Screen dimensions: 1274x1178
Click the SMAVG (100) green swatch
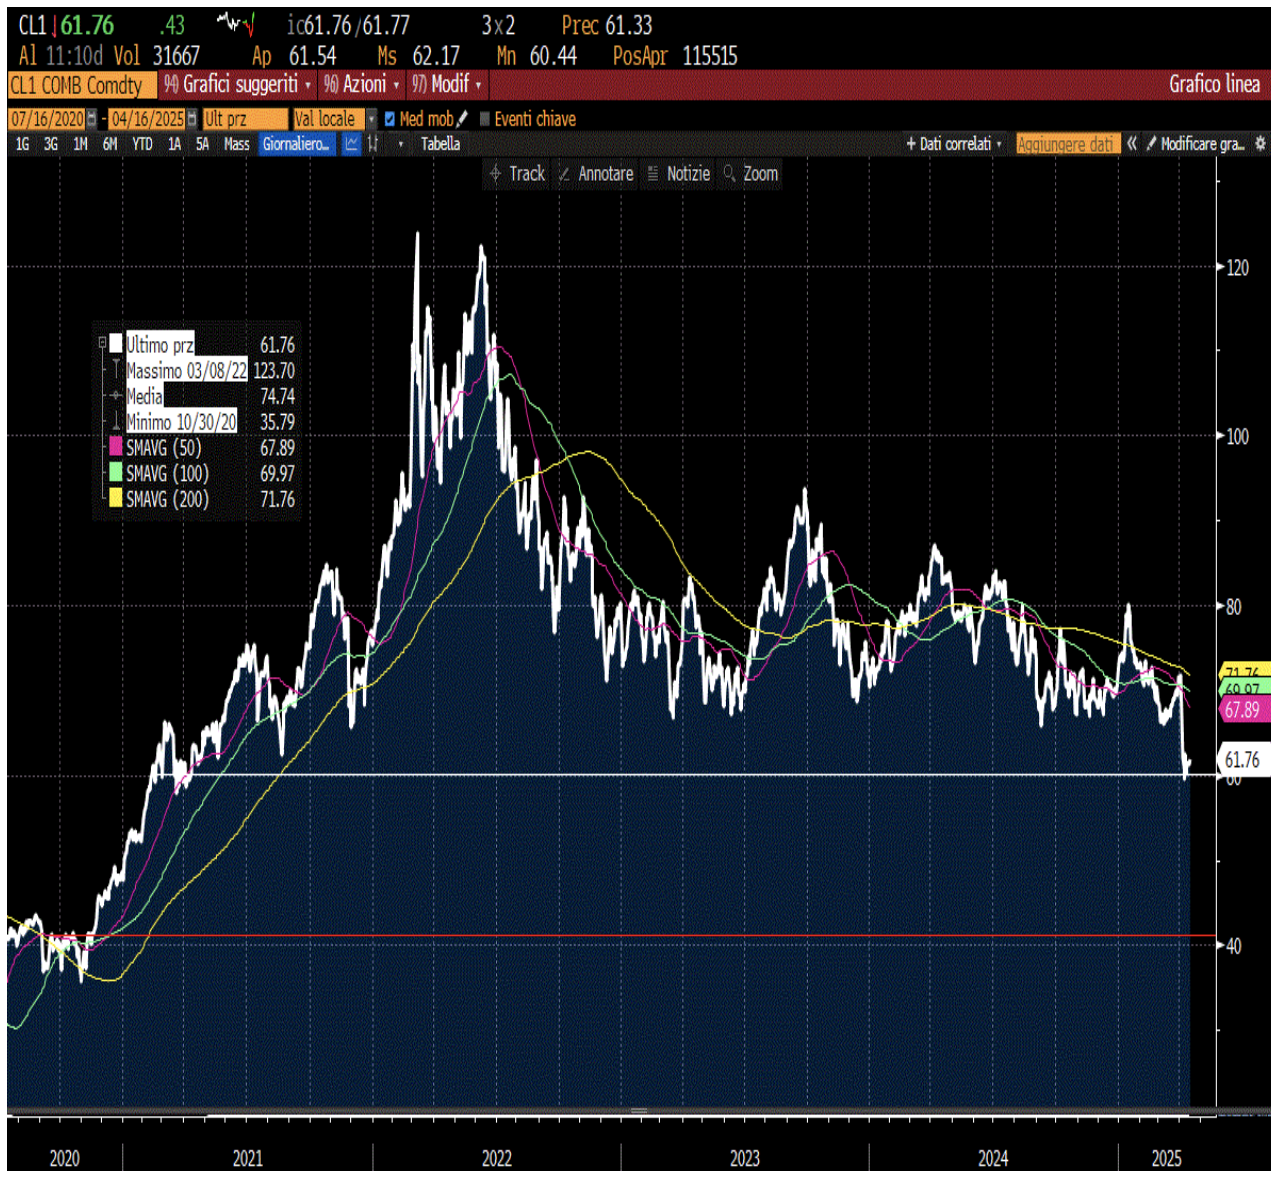116,473
